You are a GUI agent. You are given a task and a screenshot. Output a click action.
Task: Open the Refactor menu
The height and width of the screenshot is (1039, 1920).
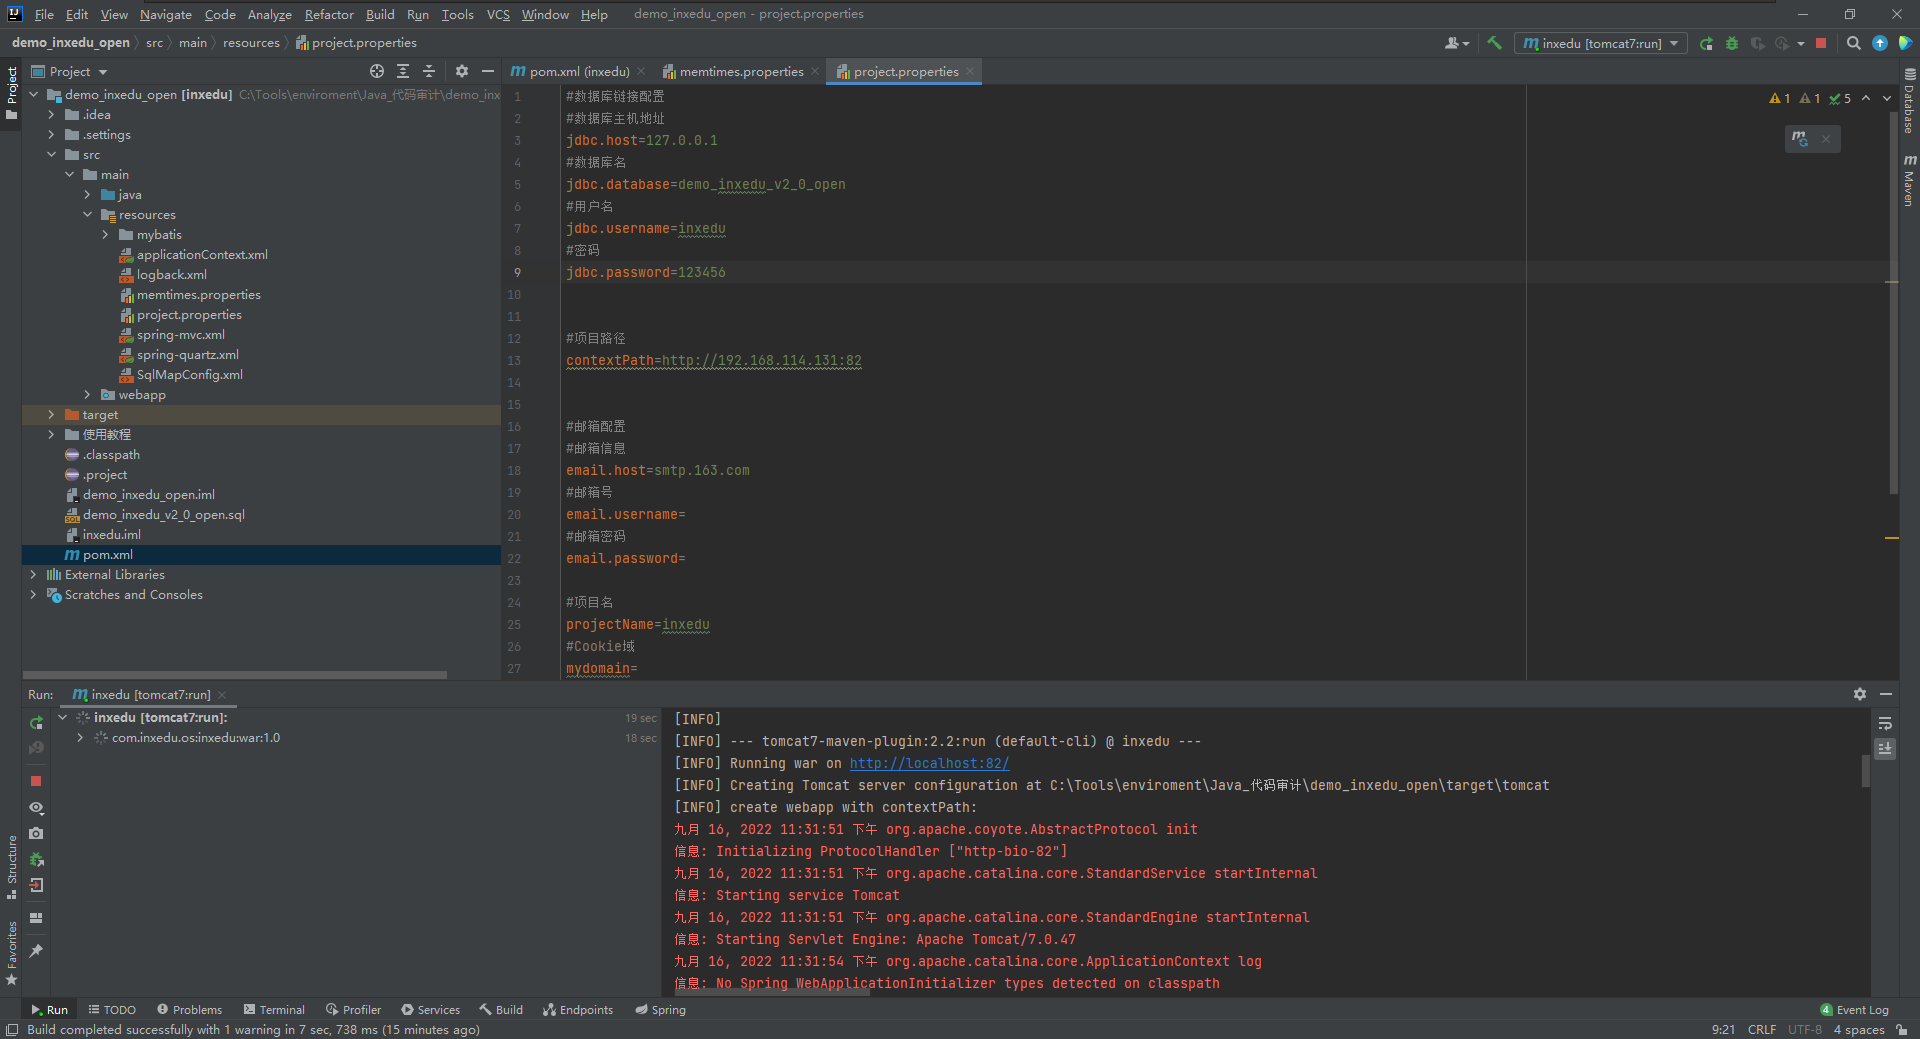(x=329, y=14)
